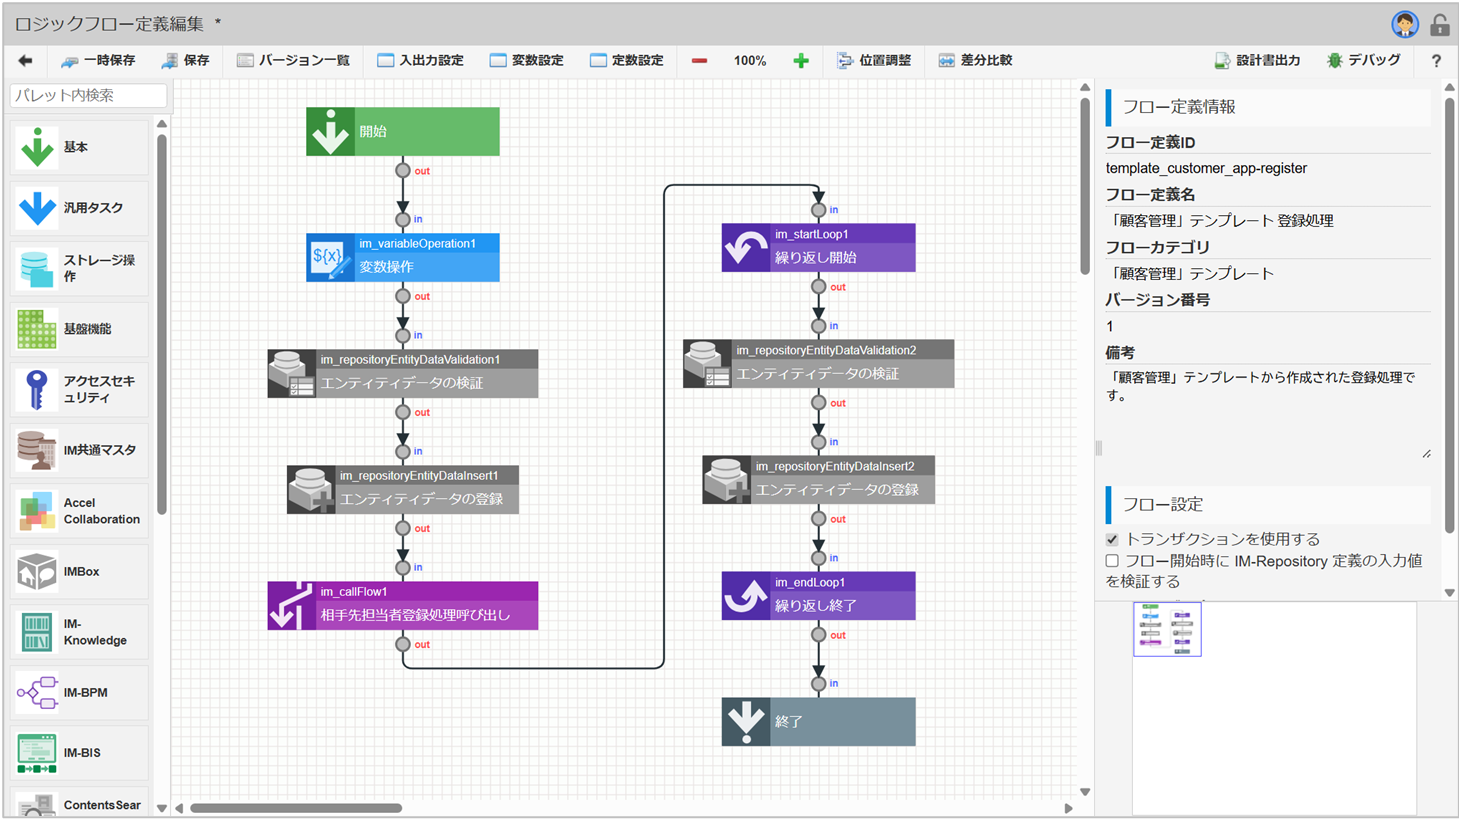Select the im_startLoop1 loop start node
Viewport: 1459px width, 821px height.
pos(818,247)
